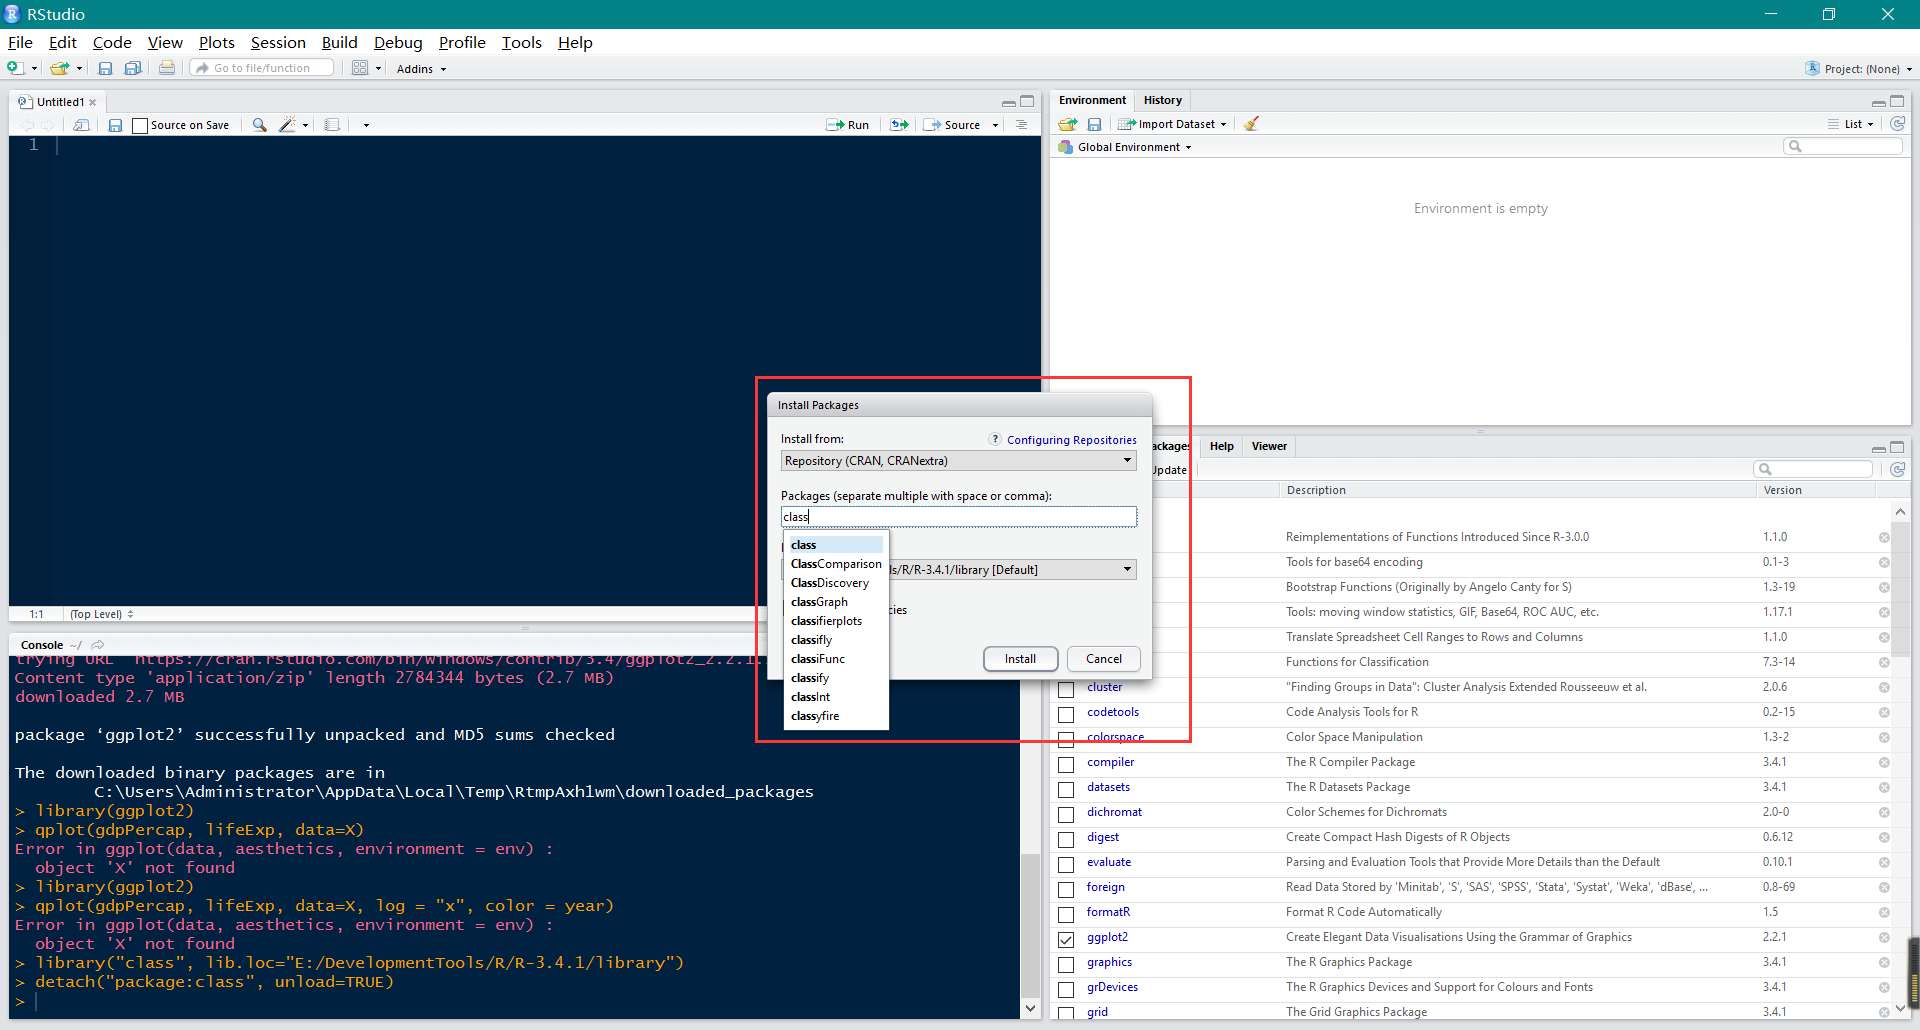The width and height of the screenshot is (1920, 1030).
Task: Click the save icon in Untitled1 editor toolbar
Action: click(115, 125)
